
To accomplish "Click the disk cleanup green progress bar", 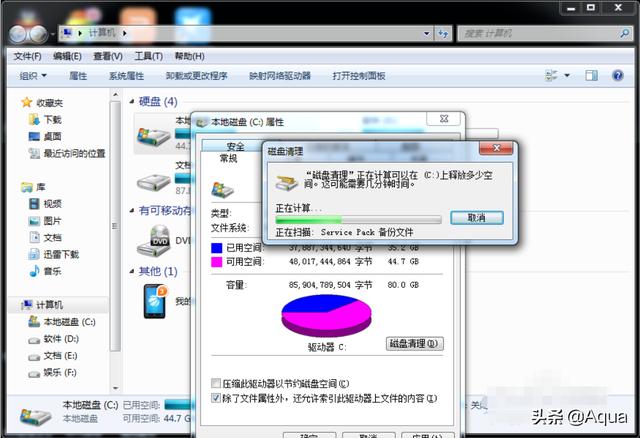I will [358, 220].
